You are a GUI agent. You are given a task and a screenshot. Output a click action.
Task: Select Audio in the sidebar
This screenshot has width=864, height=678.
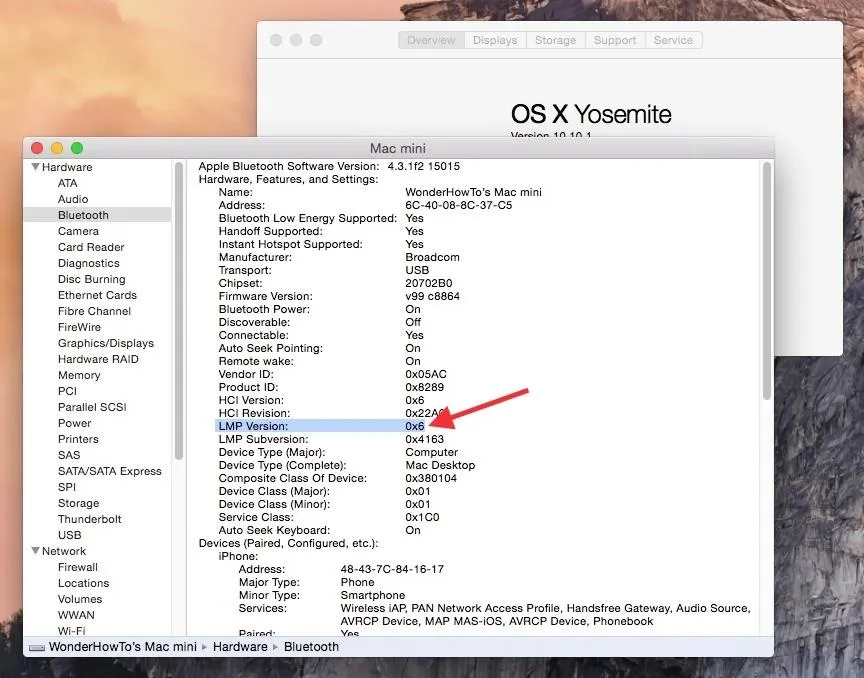coord(73,199)
